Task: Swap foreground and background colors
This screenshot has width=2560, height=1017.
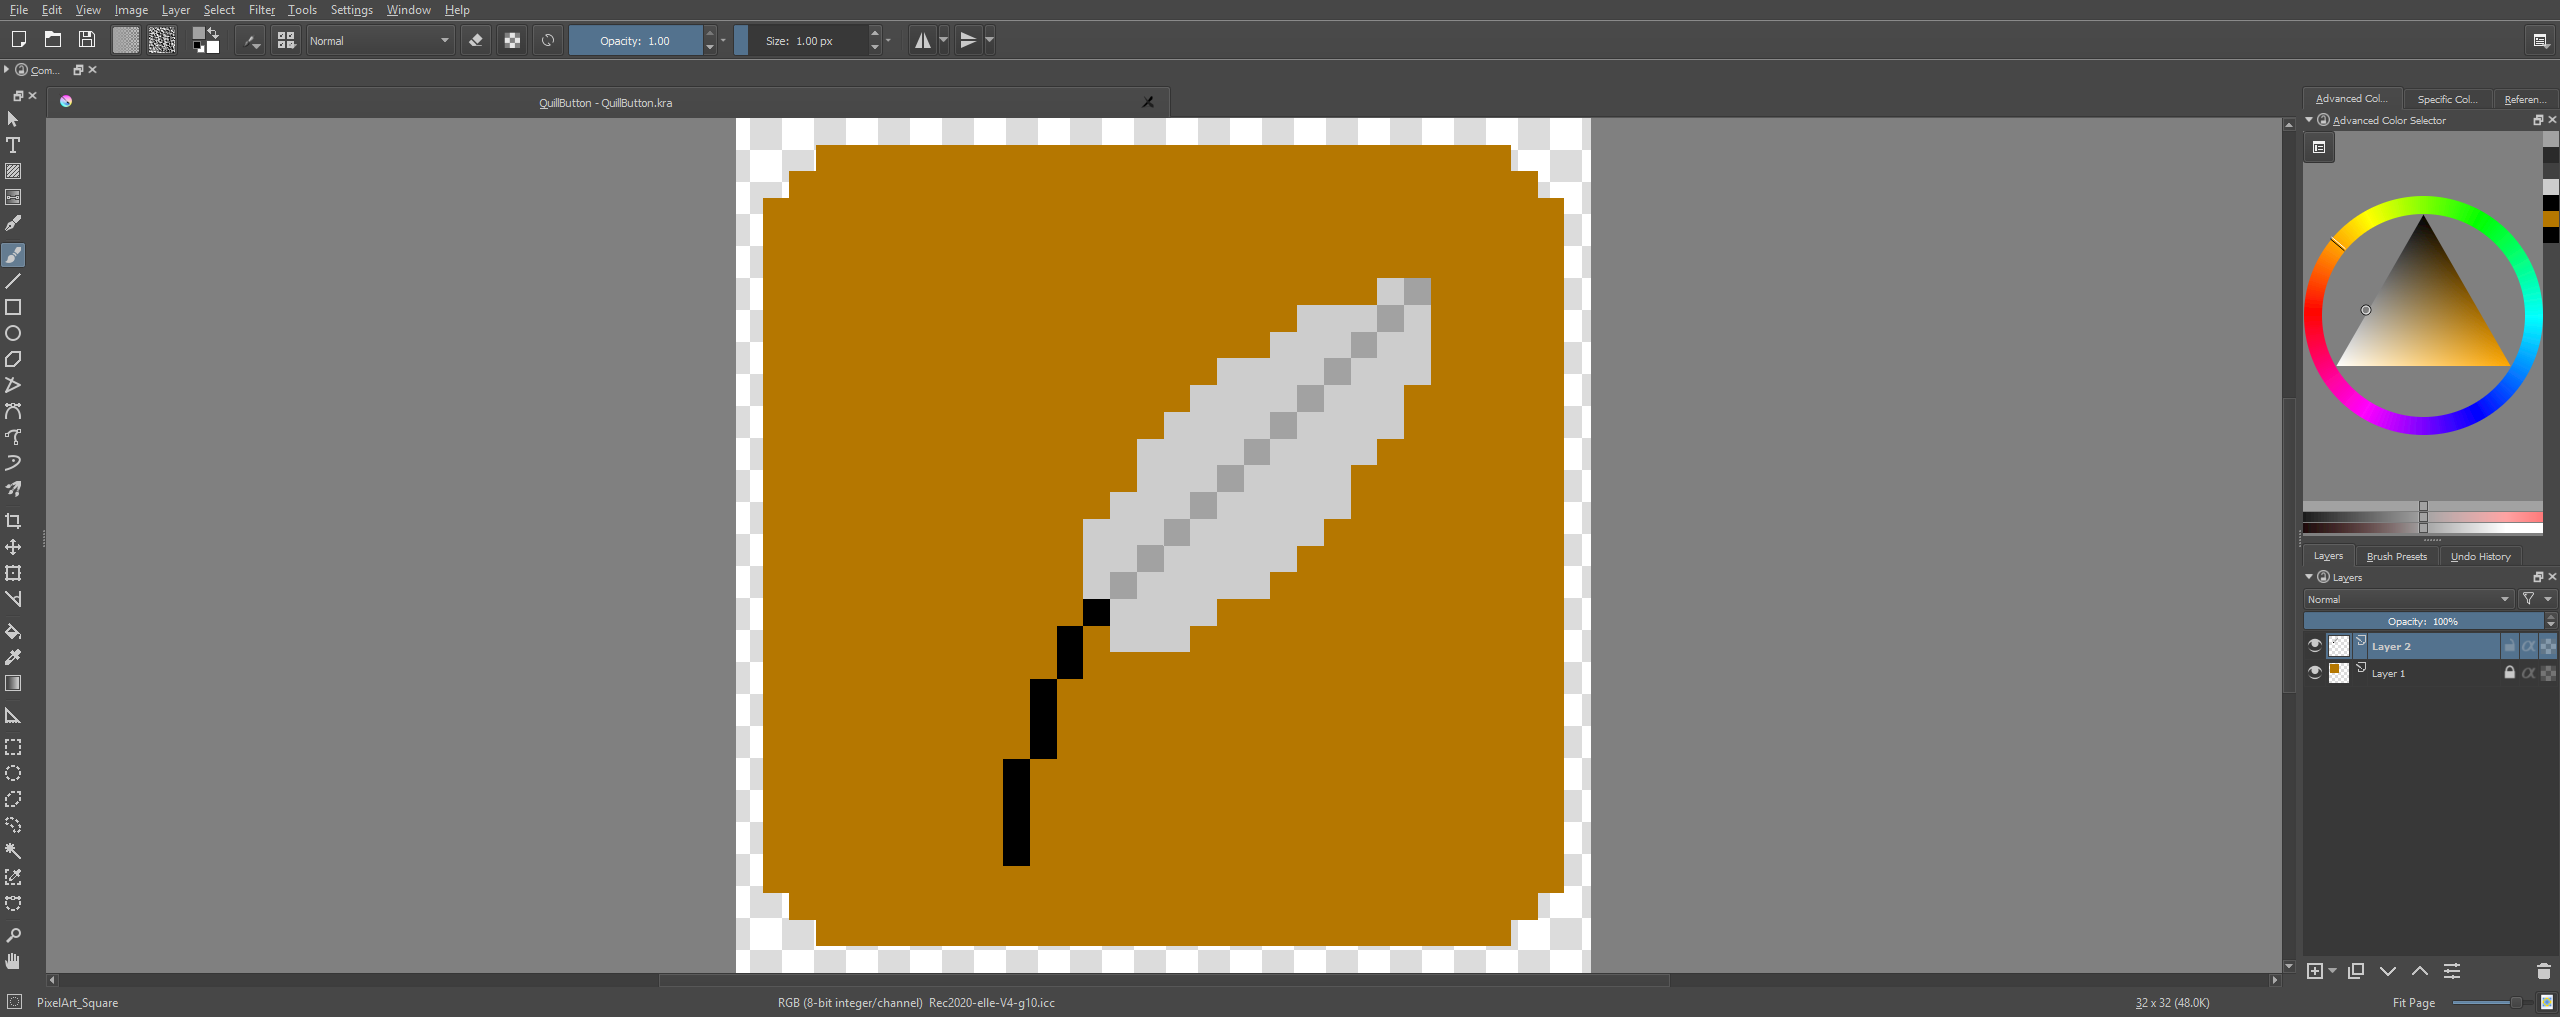Action: click(213, 32)
